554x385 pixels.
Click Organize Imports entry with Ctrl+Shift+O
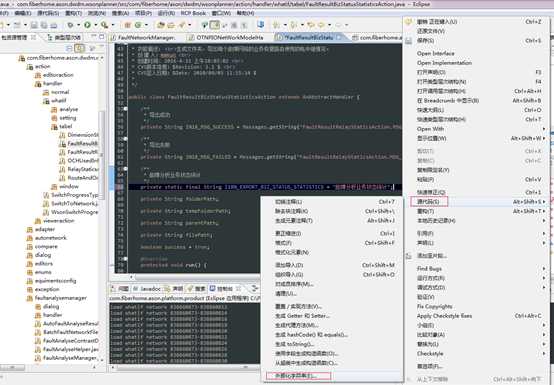pyautogui.click(x=335, y=274)
